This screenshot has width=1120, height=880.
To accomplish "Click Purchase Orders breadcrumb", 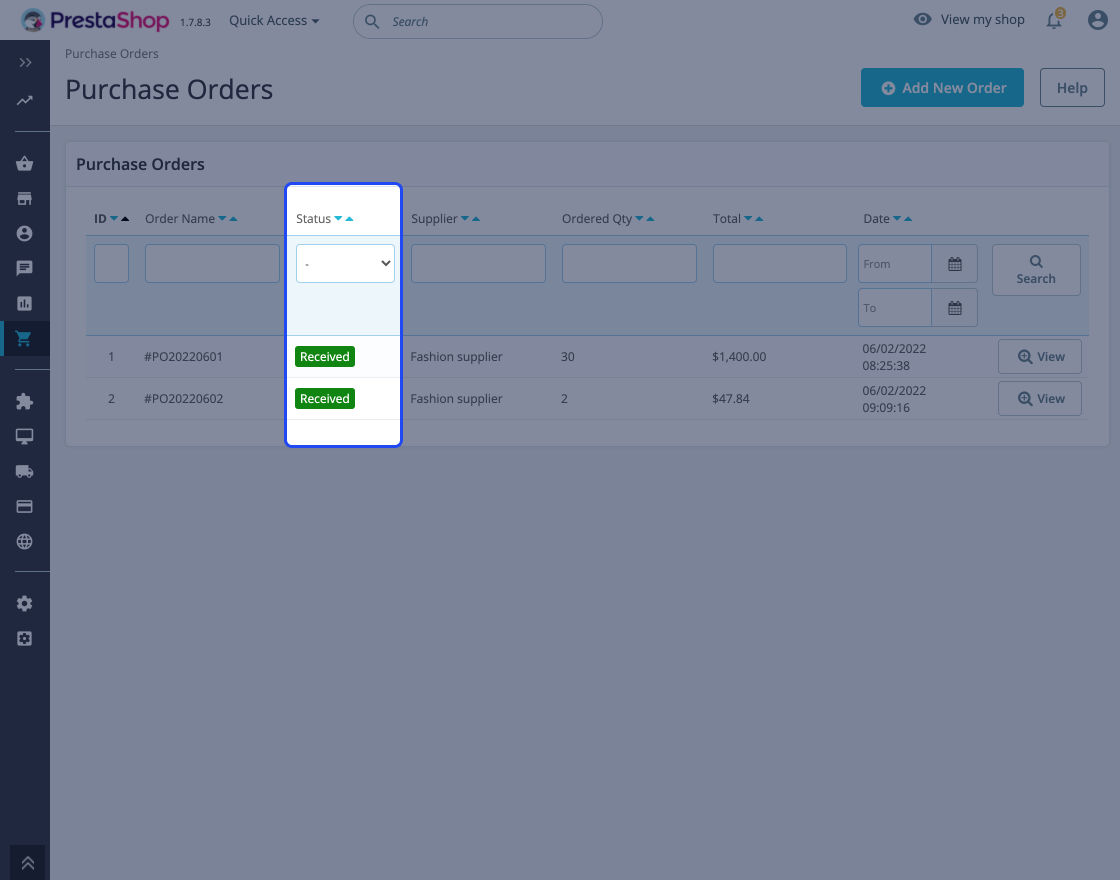I will point(112,54).
